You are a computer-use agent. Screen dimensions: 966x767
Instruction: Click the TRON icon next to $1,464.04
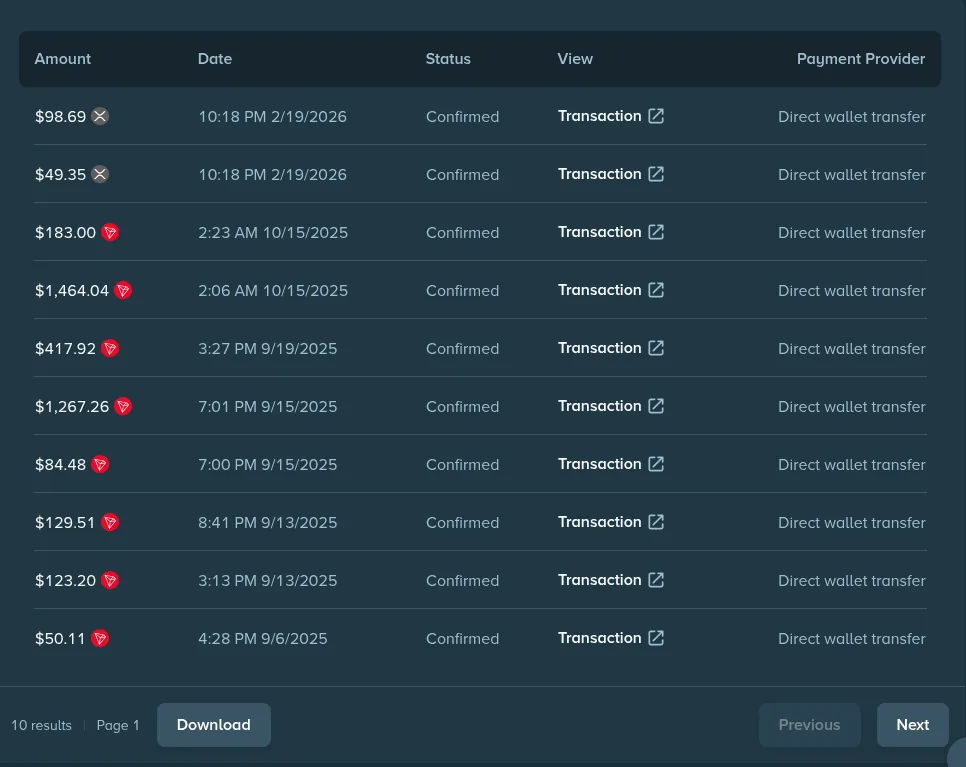tap(123, 290)
